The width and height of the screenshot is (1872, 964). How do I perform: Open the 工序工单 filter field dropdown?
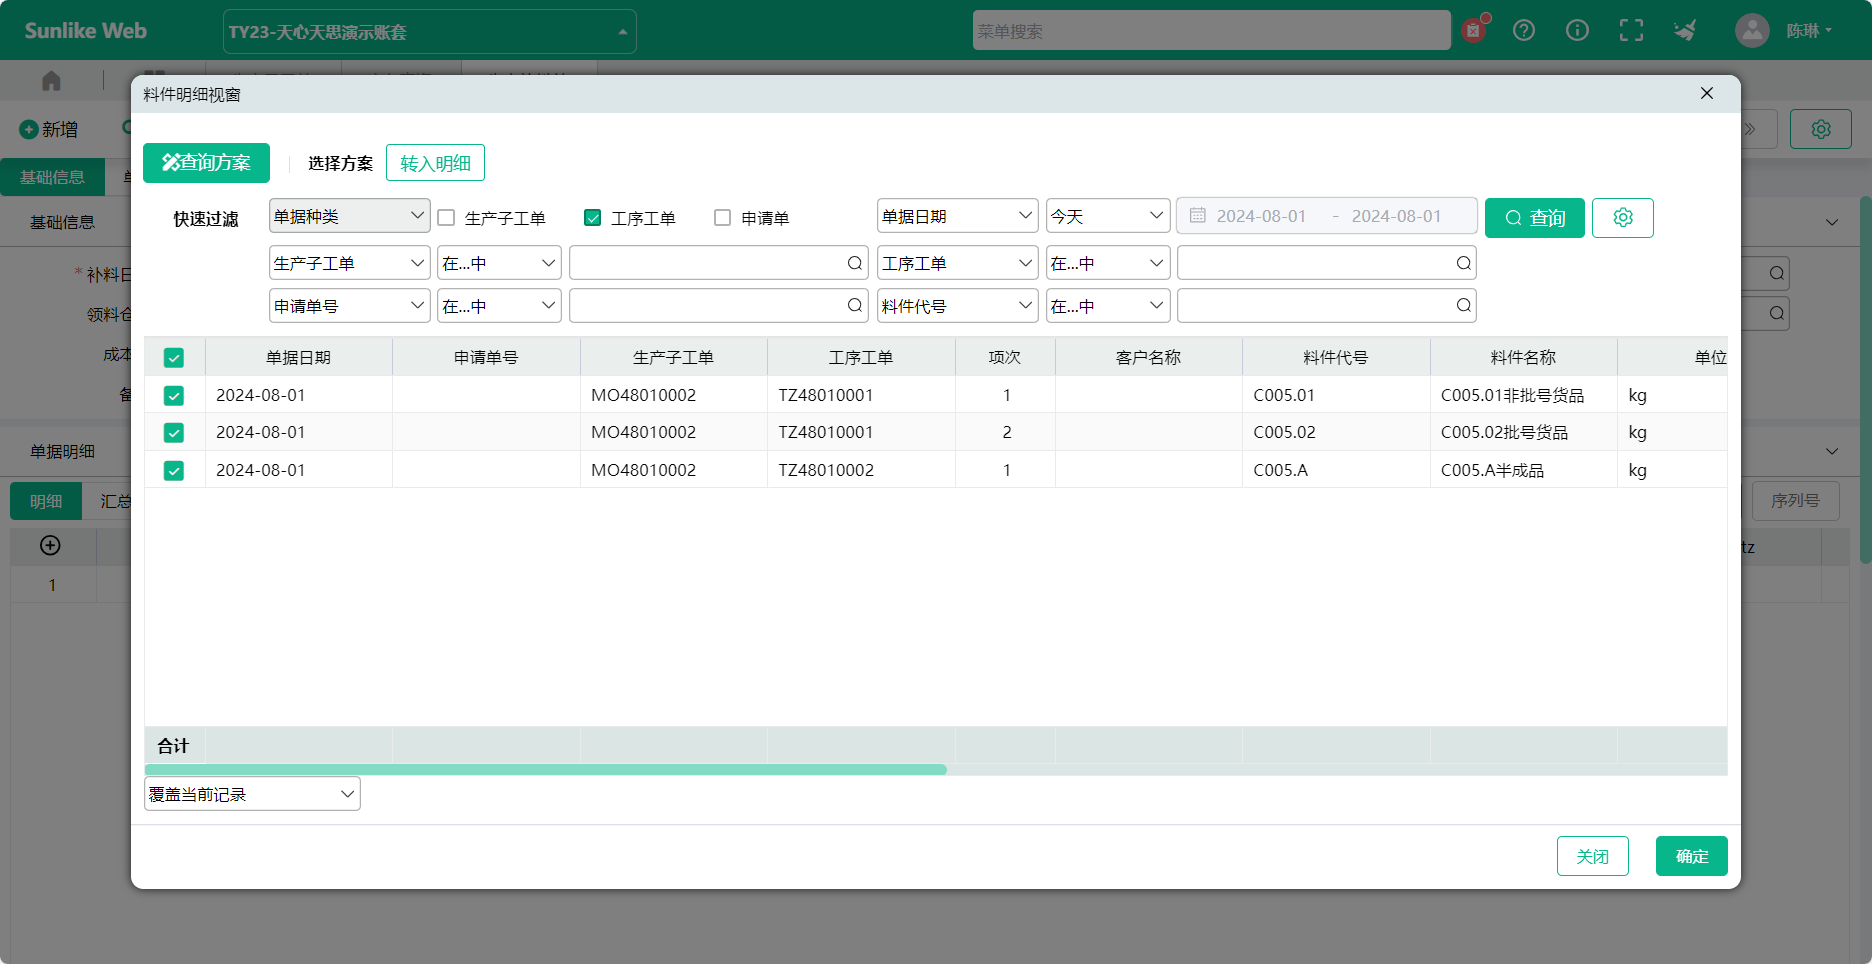coord(957,263)
